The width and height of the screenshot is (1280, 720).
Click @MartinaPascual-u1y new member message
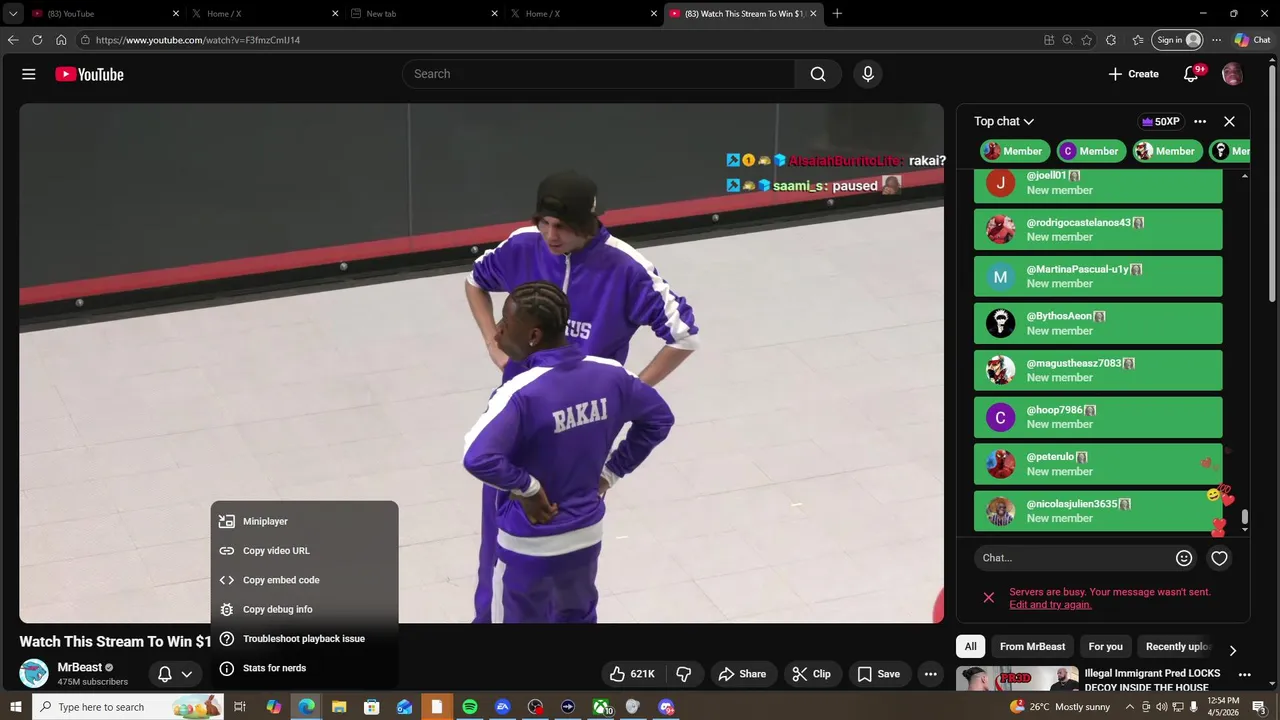point(1098,276)
